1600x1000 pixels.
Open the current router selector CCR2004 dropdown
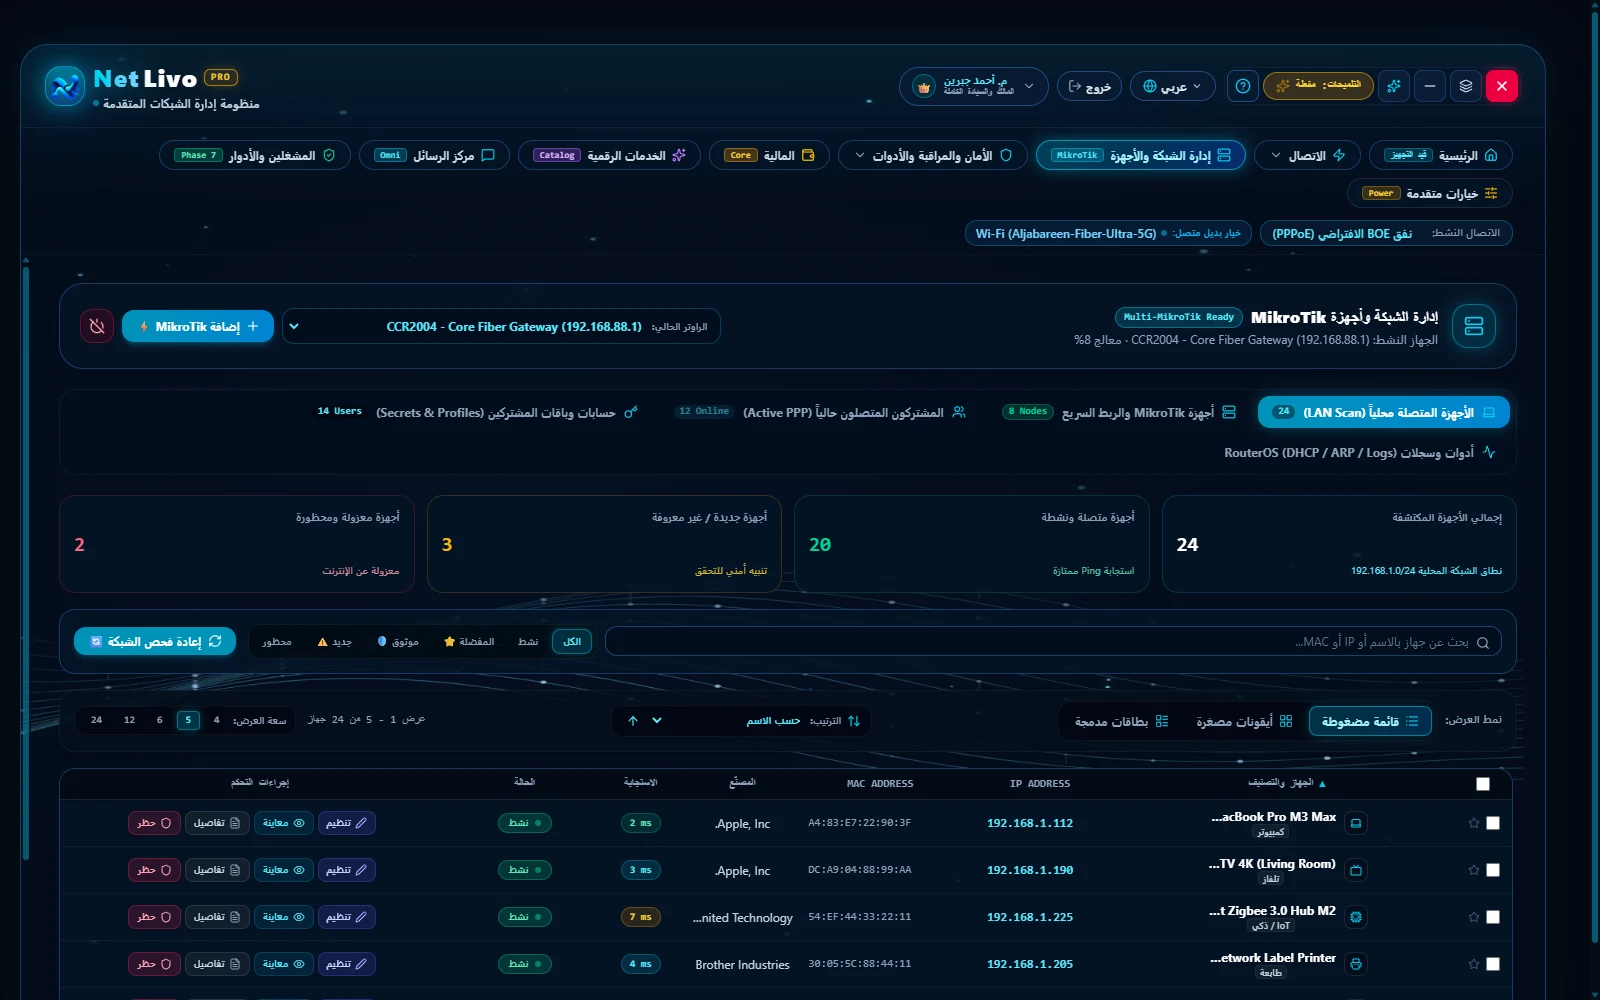(501, 326)
